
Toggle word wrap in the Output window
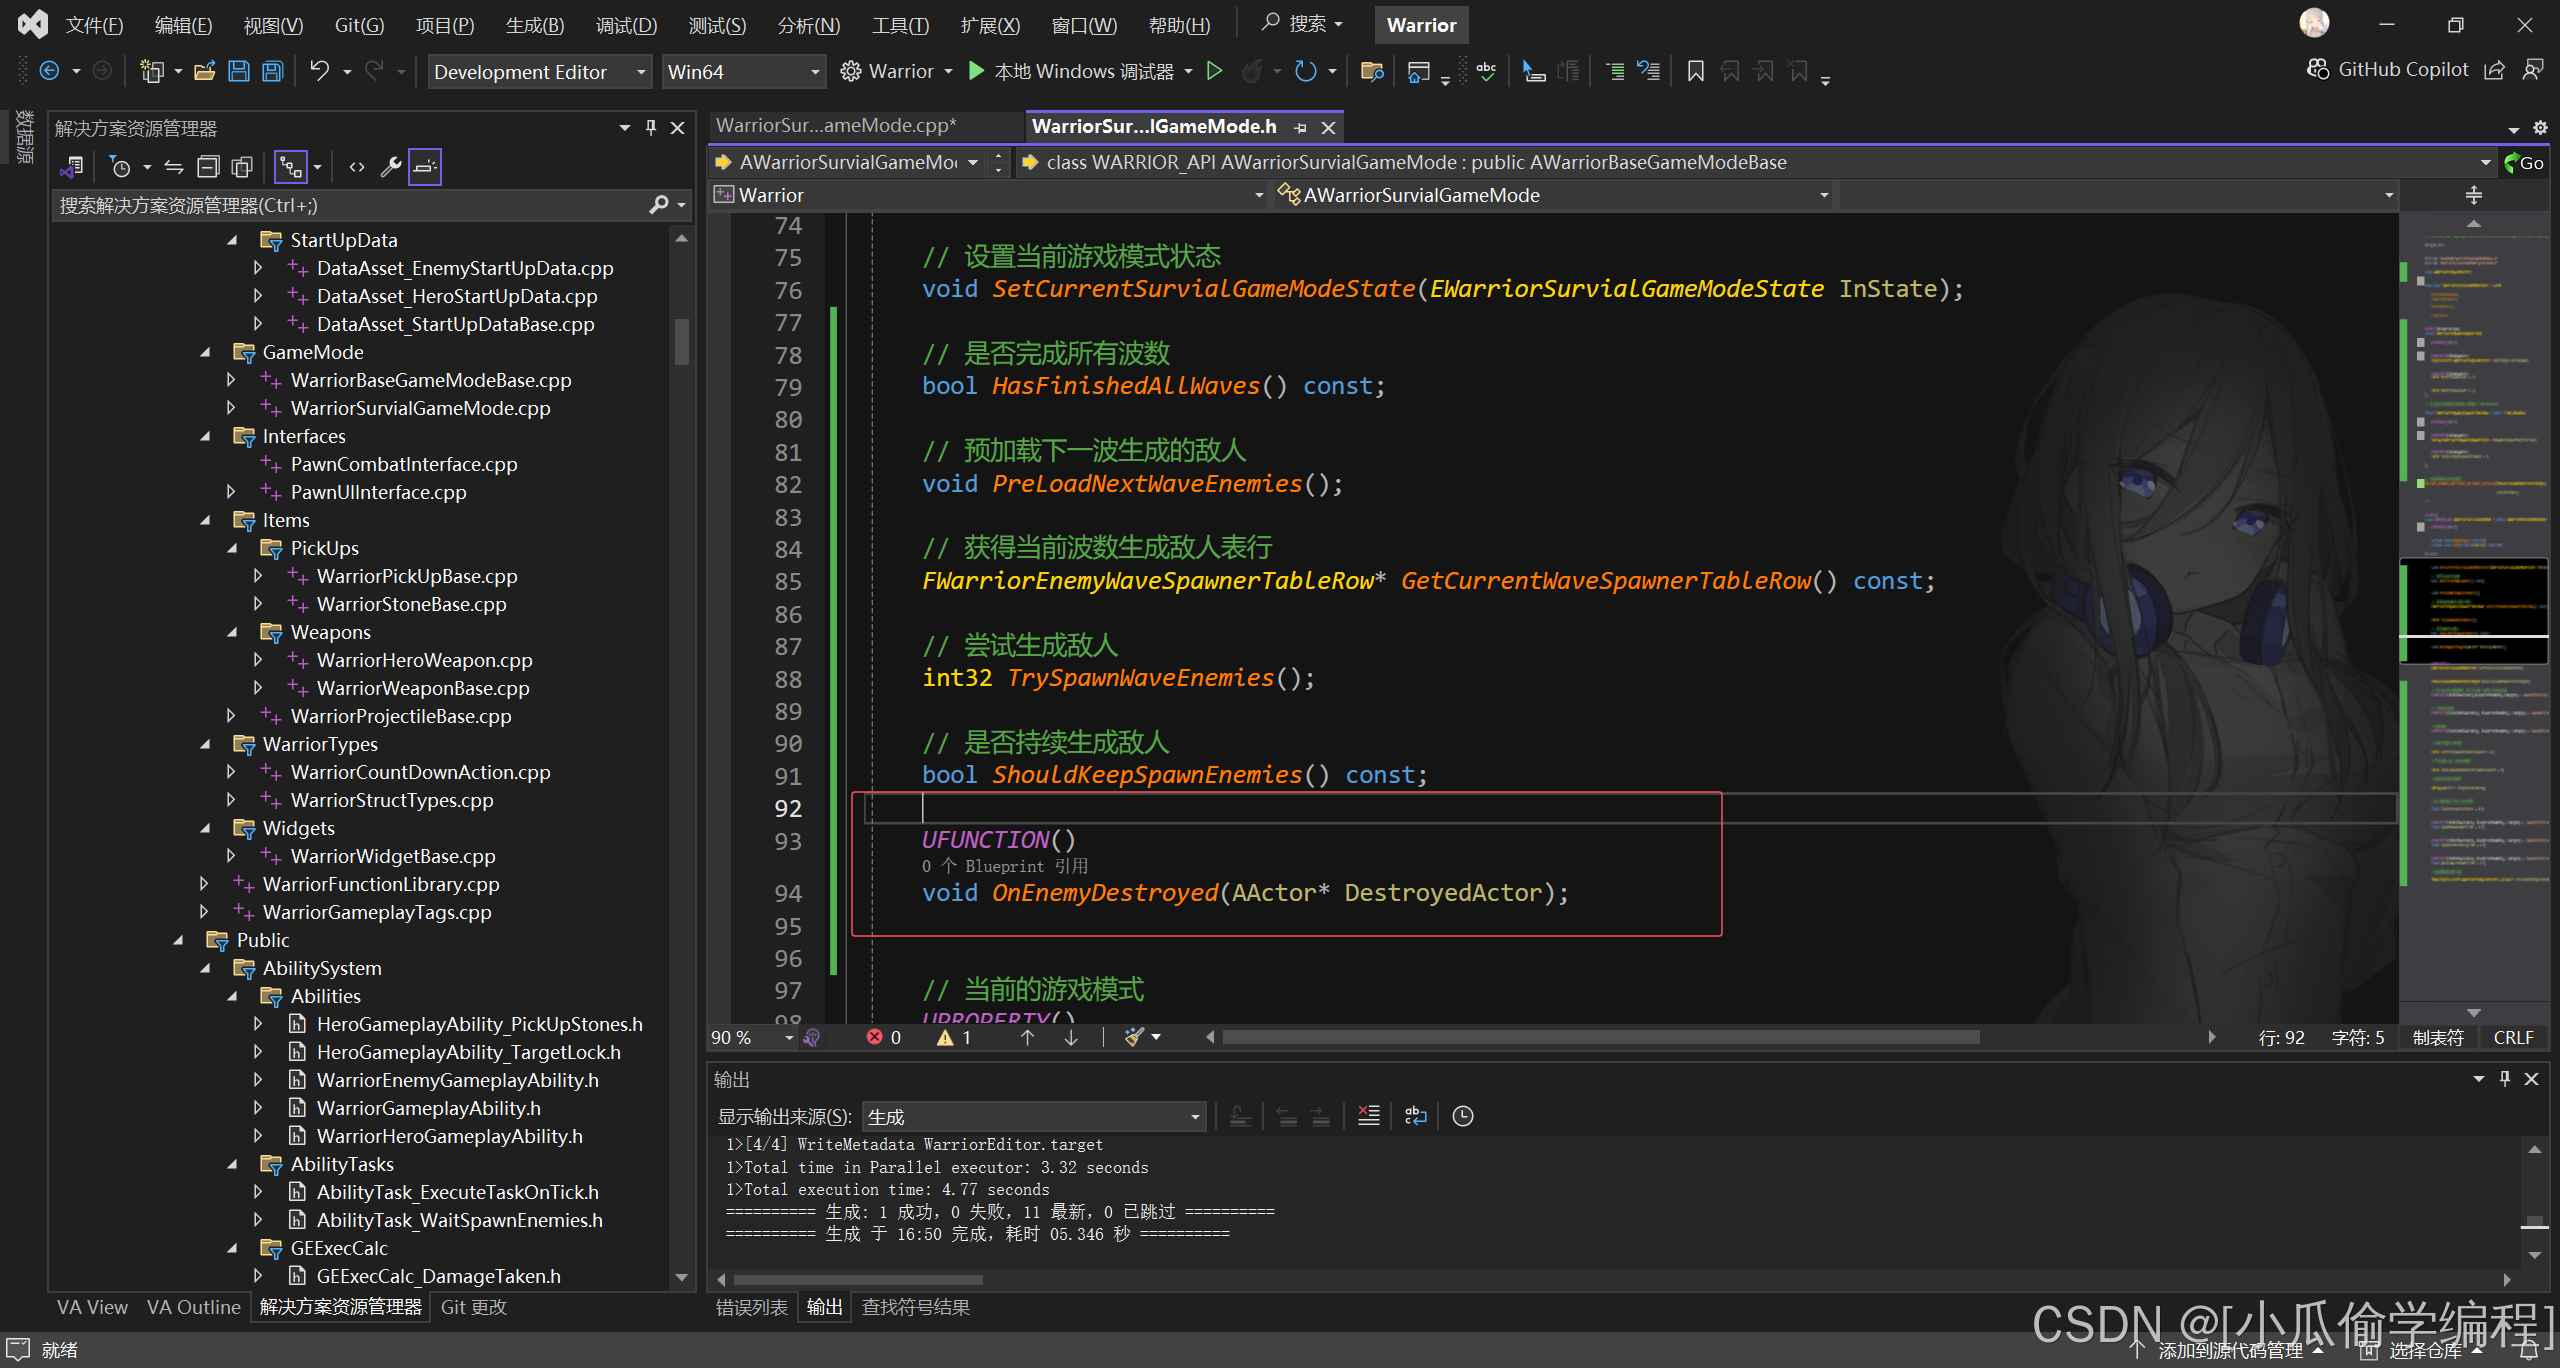(1415, 1116)
